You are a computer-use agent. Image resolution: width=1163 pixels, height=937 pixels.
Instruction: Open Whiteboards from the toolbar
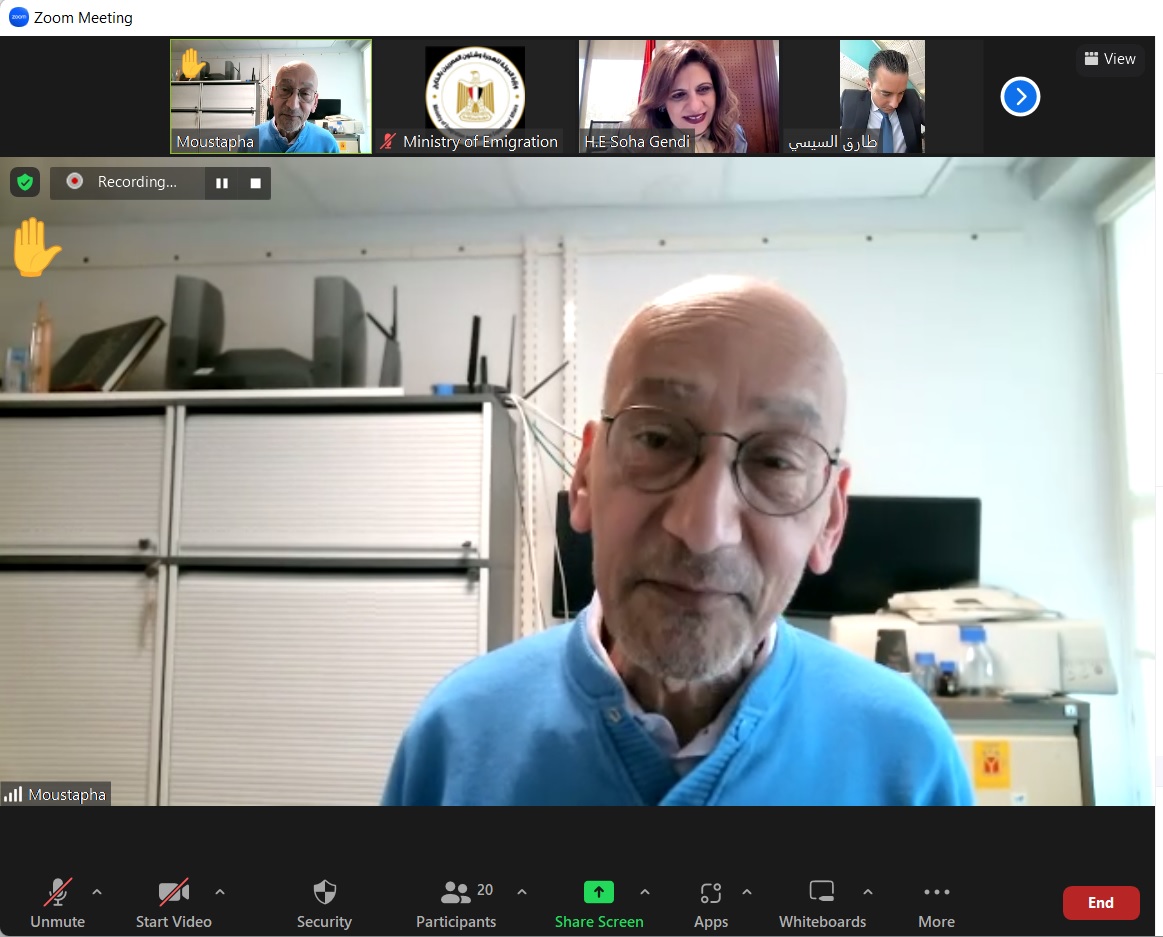[822, 892]
